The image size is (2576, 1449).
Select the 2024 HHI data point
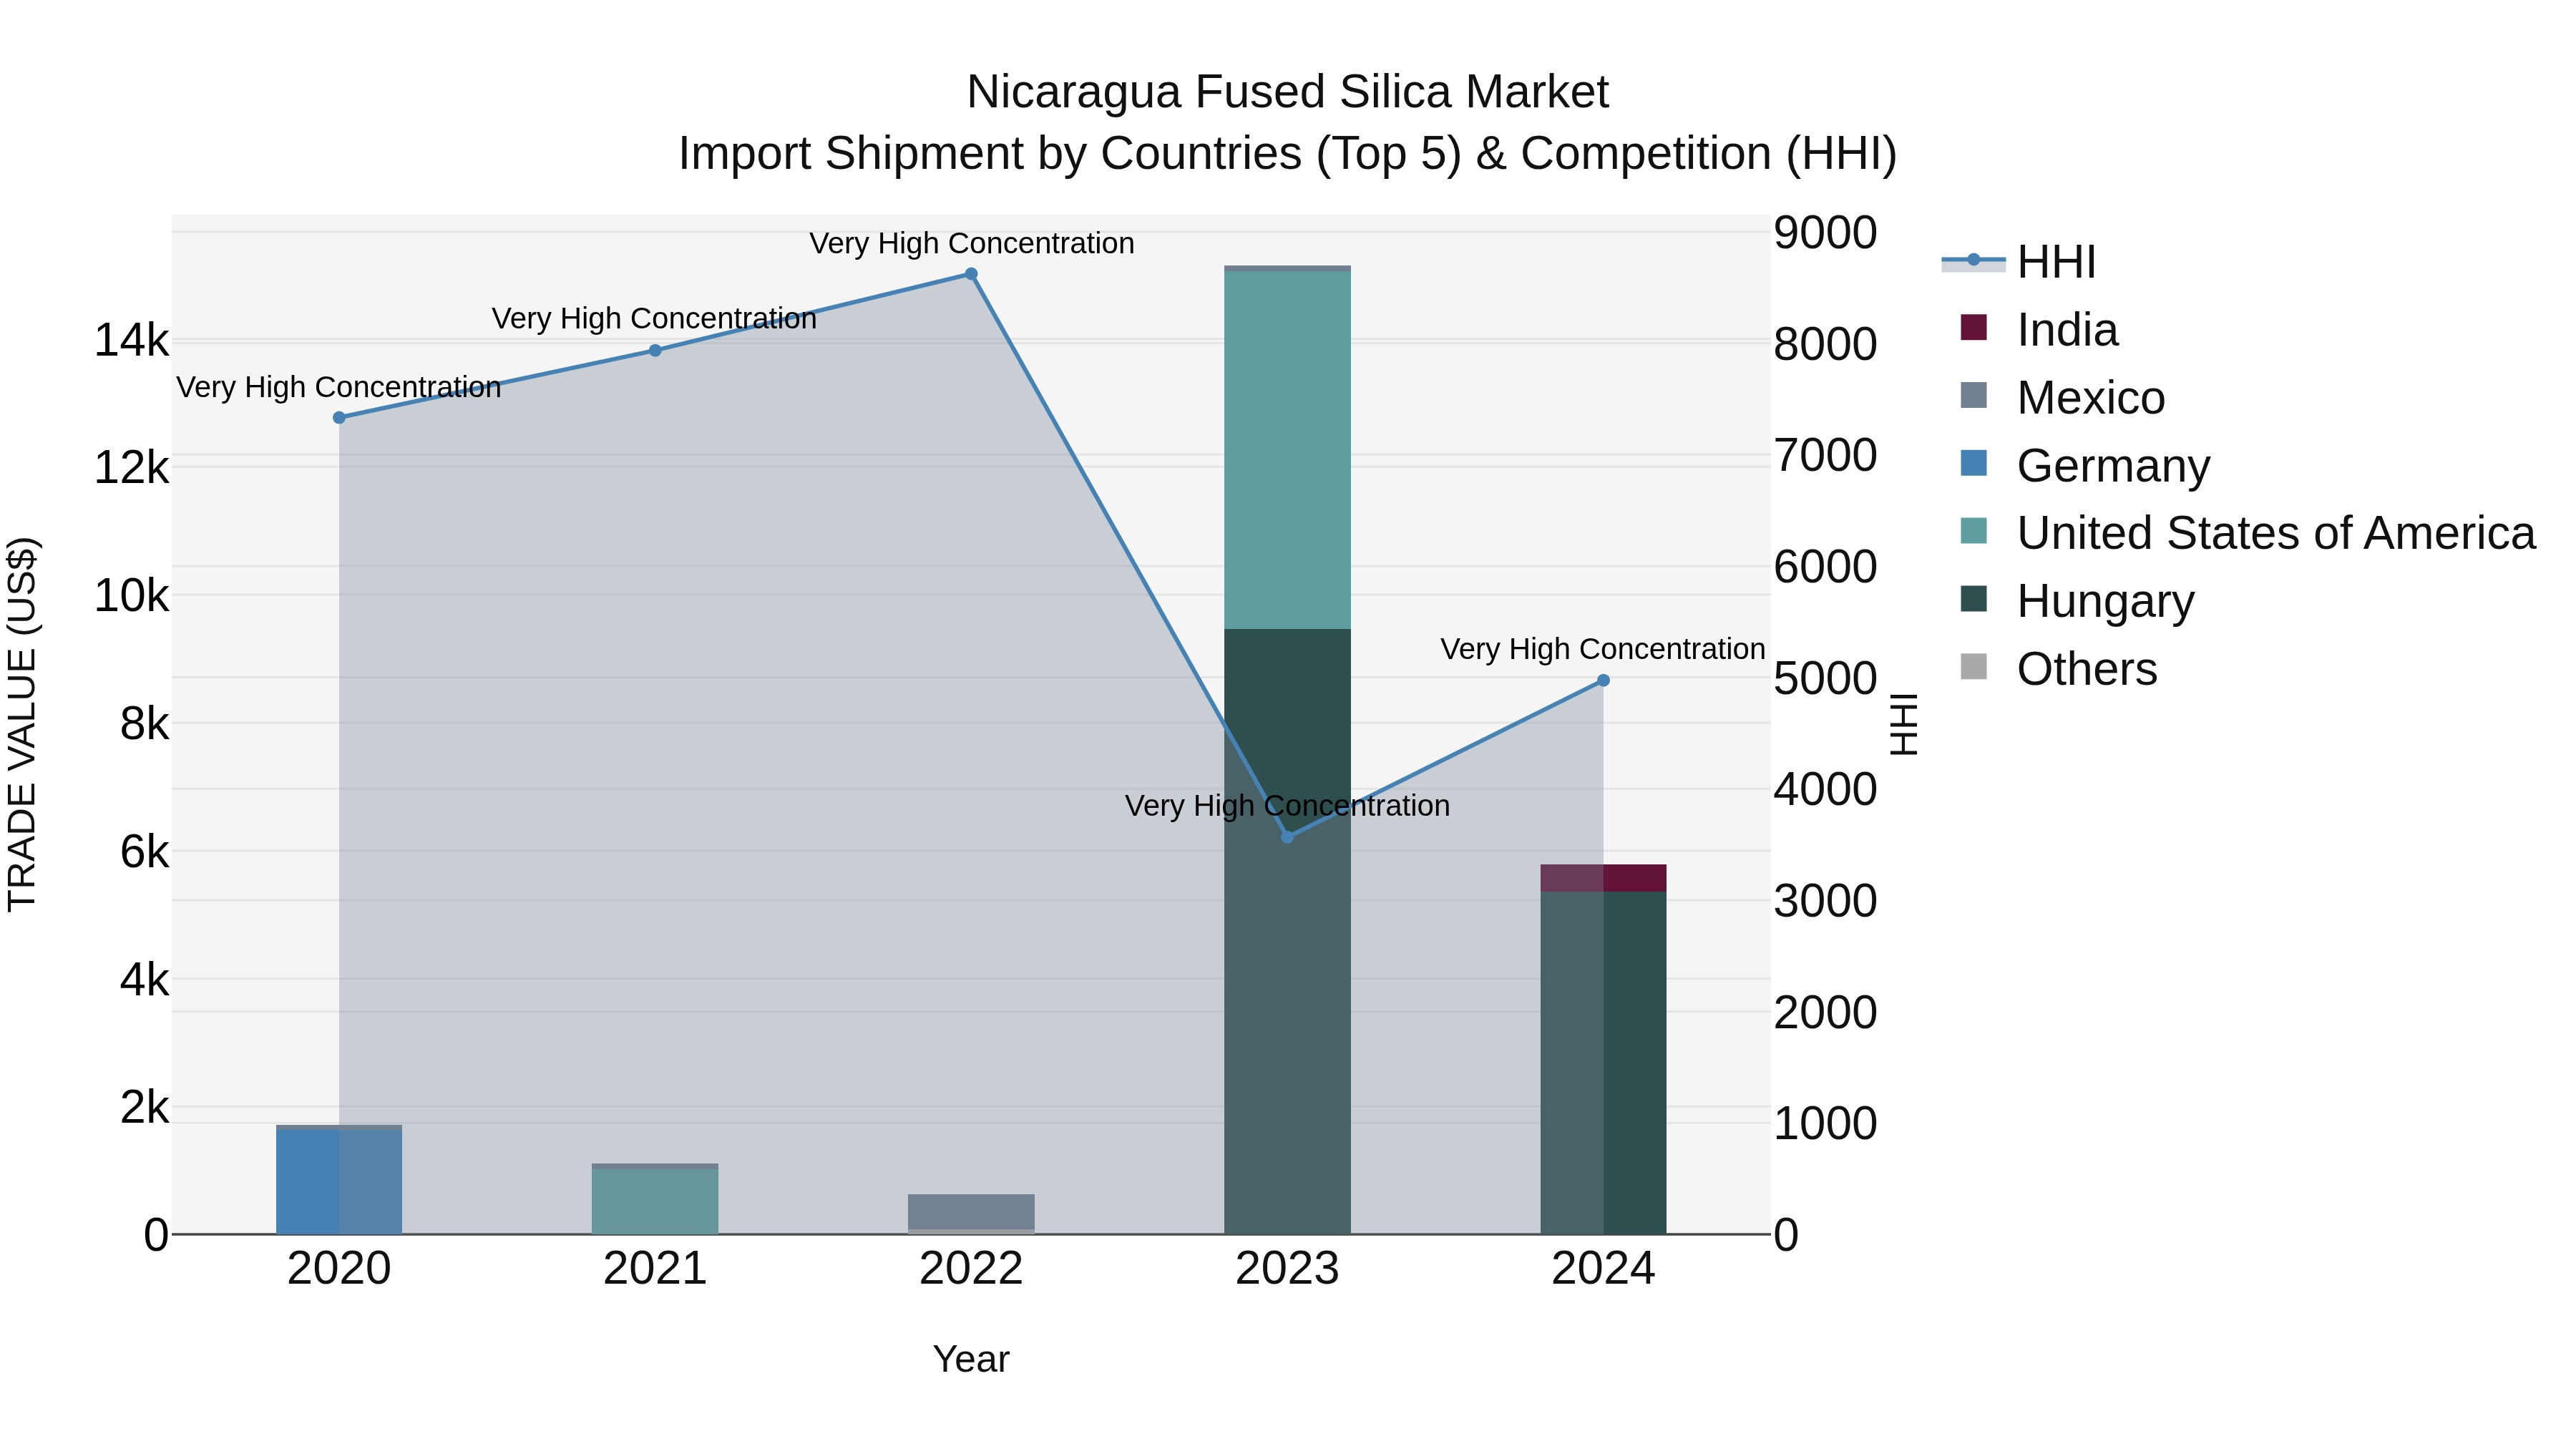click(1603, 681)
